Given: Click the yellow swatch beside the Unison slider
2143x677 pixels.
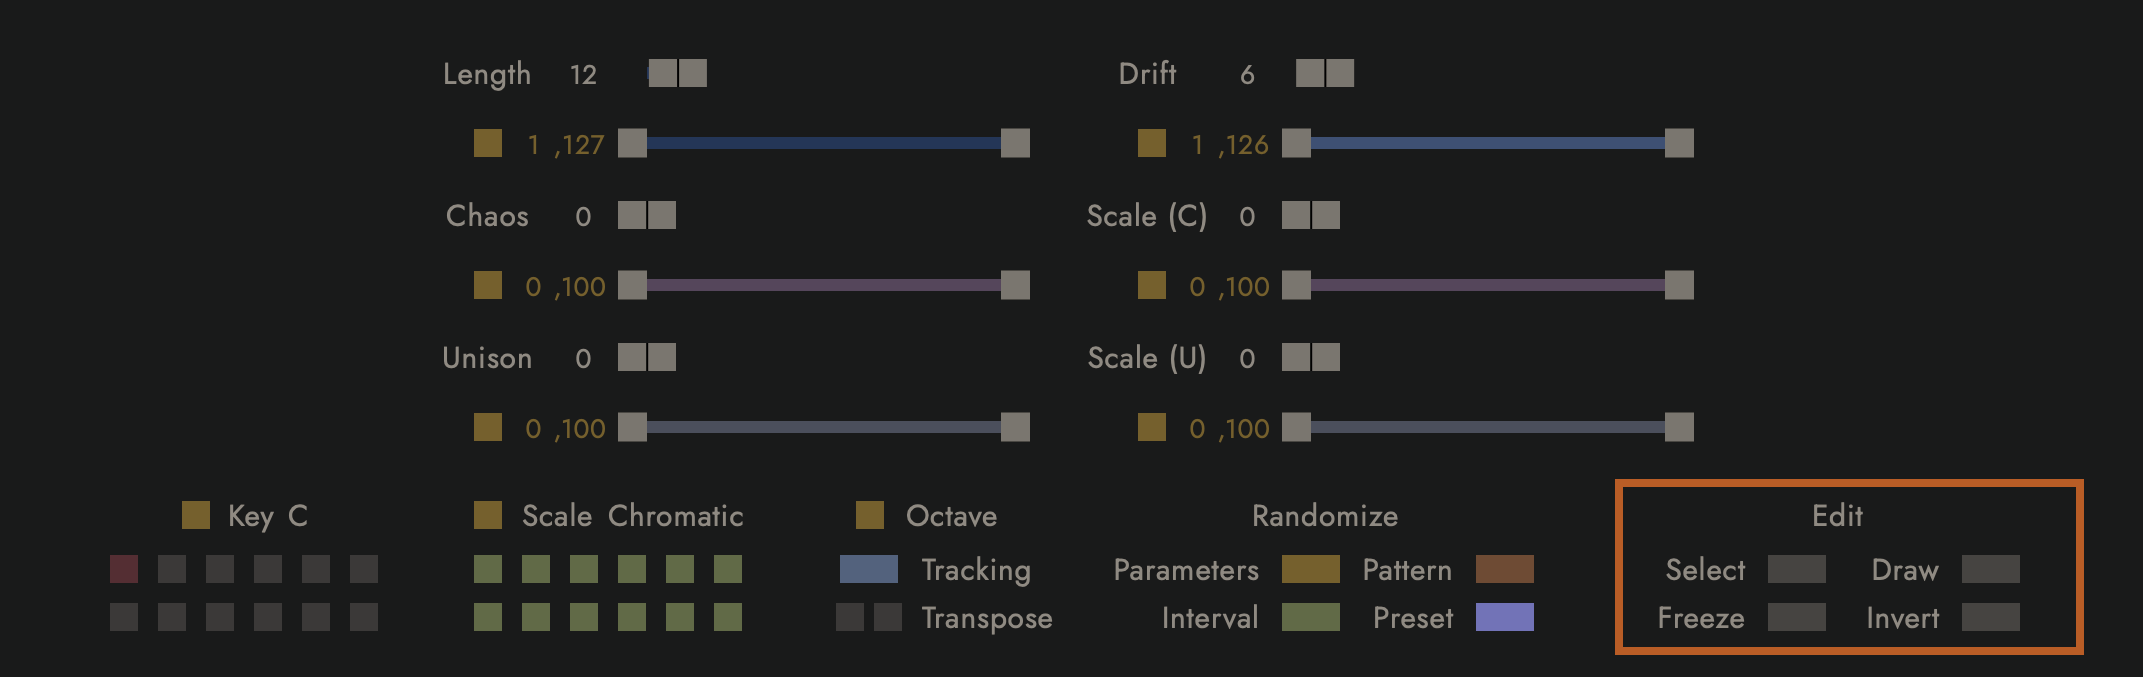Looking at the screenshot, I should [x=488, y=427].
